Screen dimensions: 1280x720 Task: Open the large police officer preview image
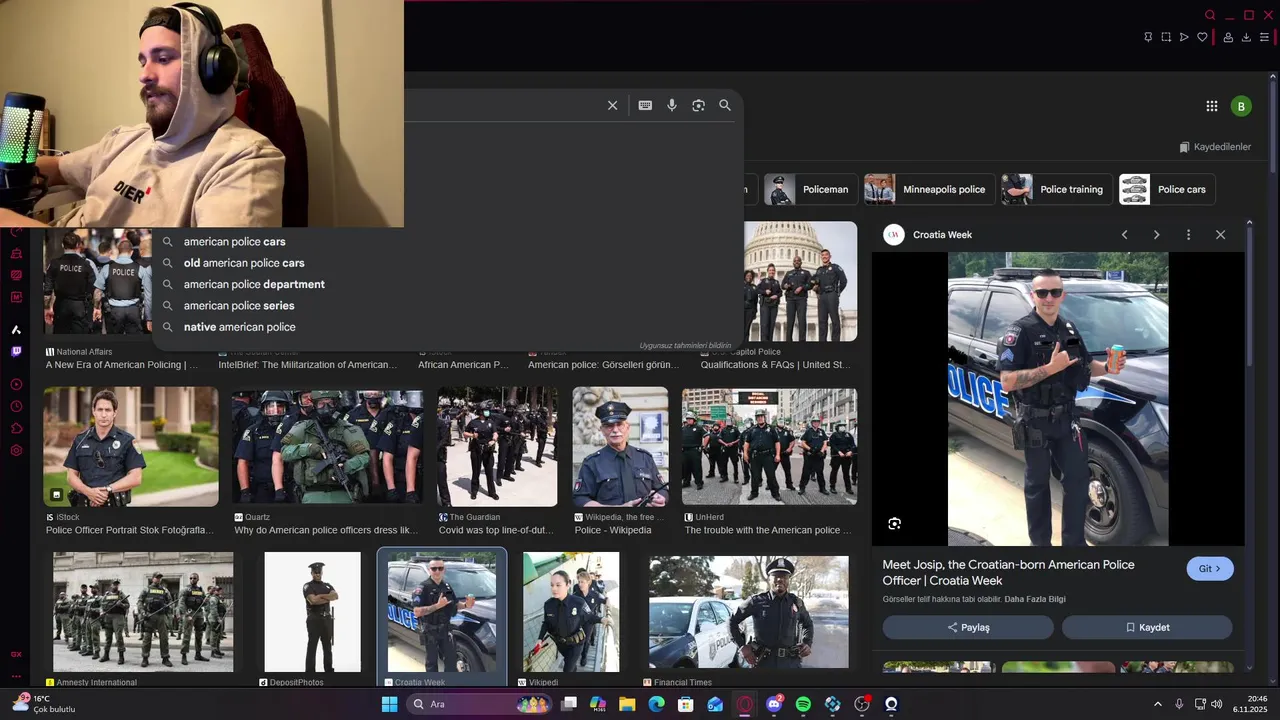point(1058,399)
